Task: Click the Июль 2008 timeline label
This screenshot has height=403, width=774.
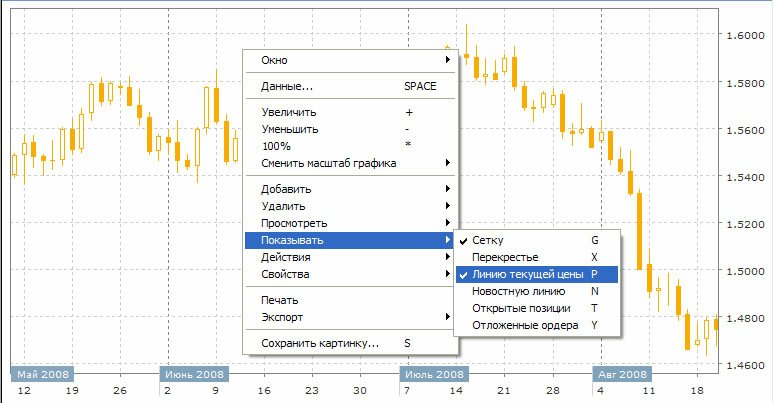Action: pyautogui.click(x=435, y=374)
